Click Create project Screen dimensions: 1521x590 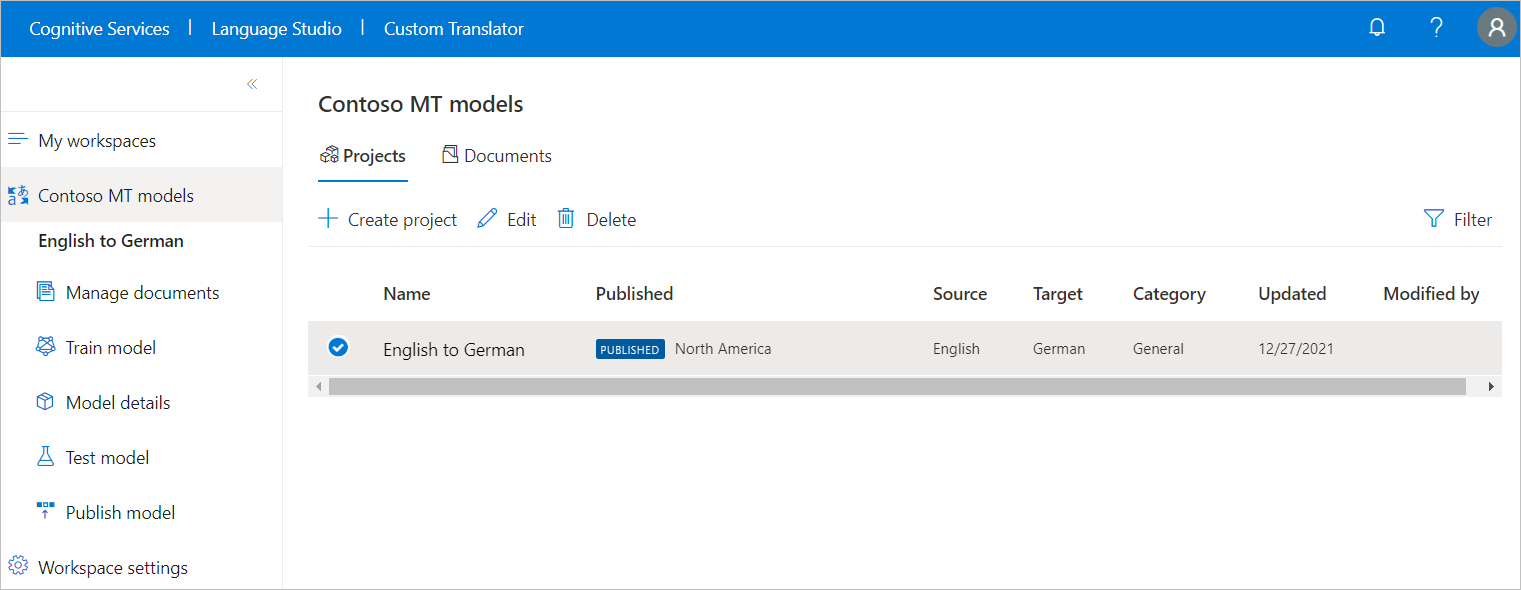[x=387, y=218]
